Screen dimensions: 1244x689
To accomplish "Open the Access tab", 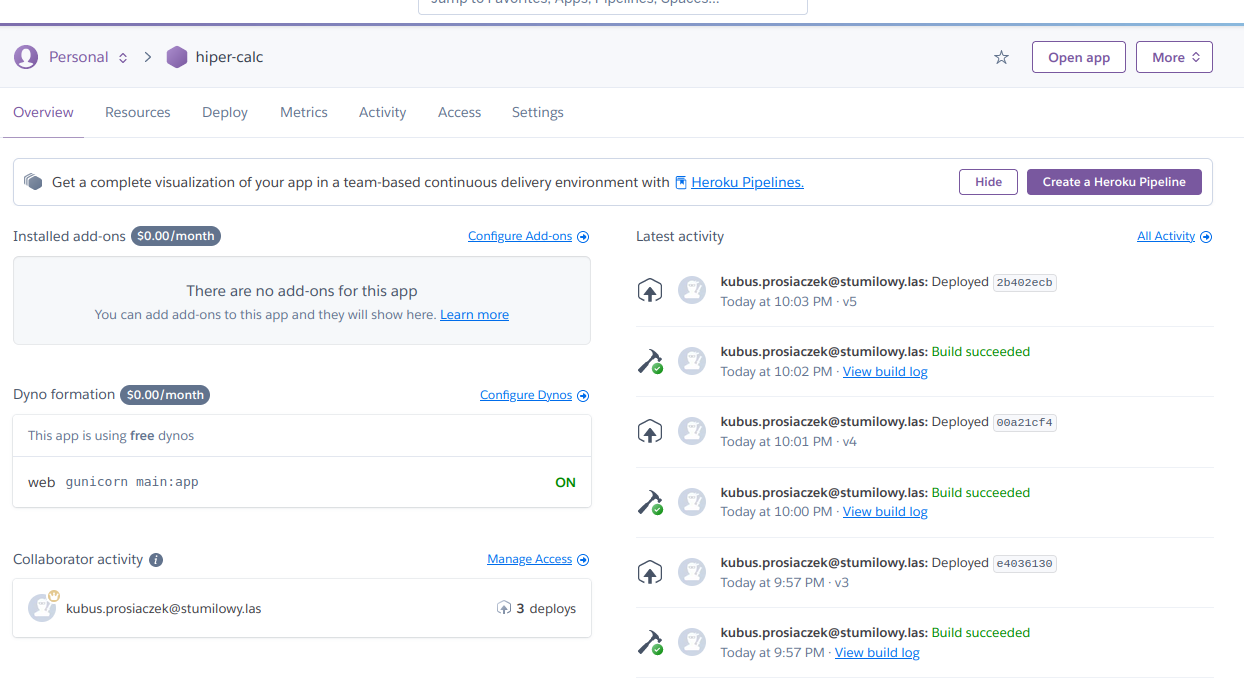I will click(x=460, y=112).
